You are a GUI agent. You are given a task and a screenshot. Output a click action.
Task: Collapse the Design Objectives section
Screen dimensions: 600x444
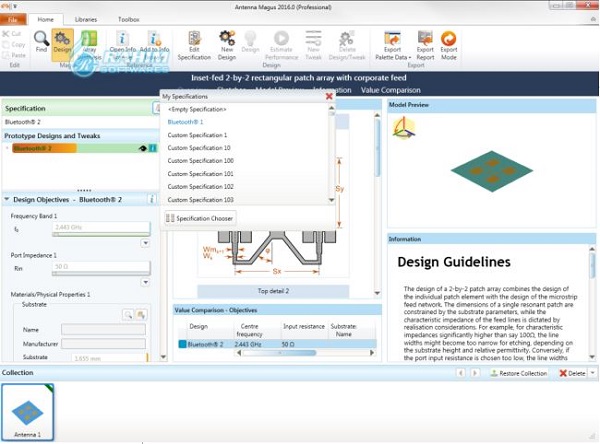coord(7,199)
